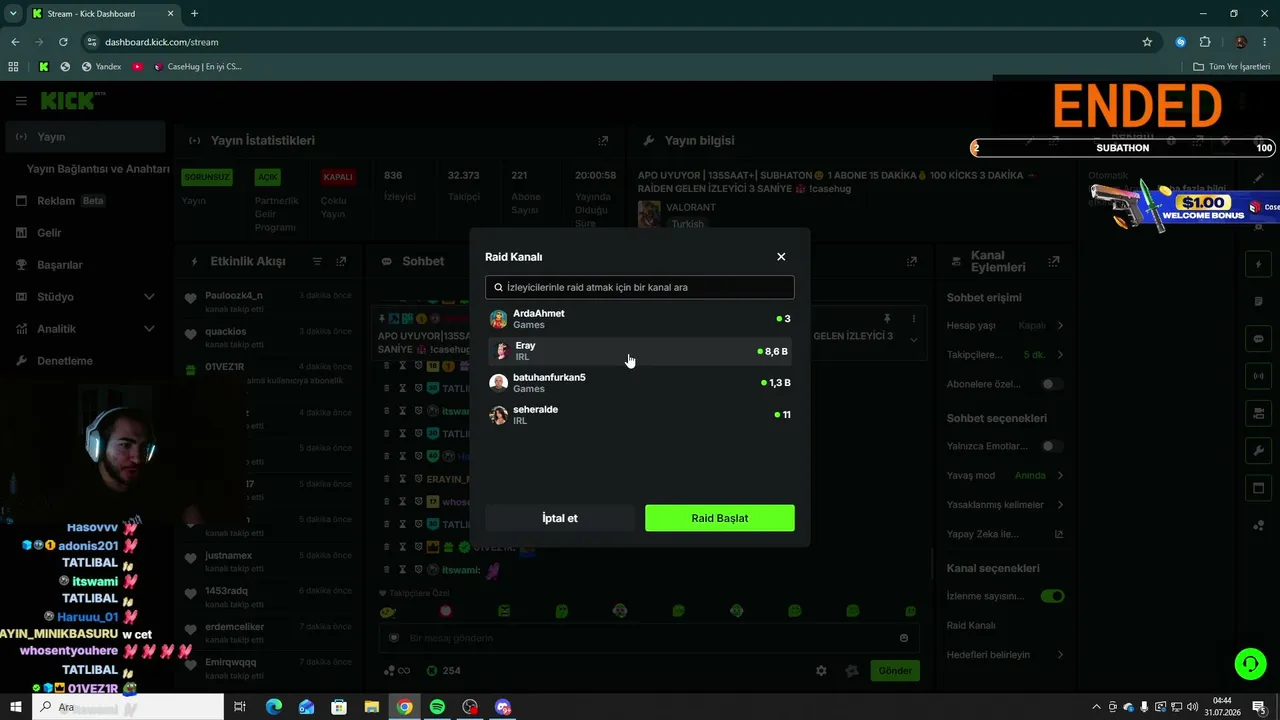Reload the page

tap(63, 42)
